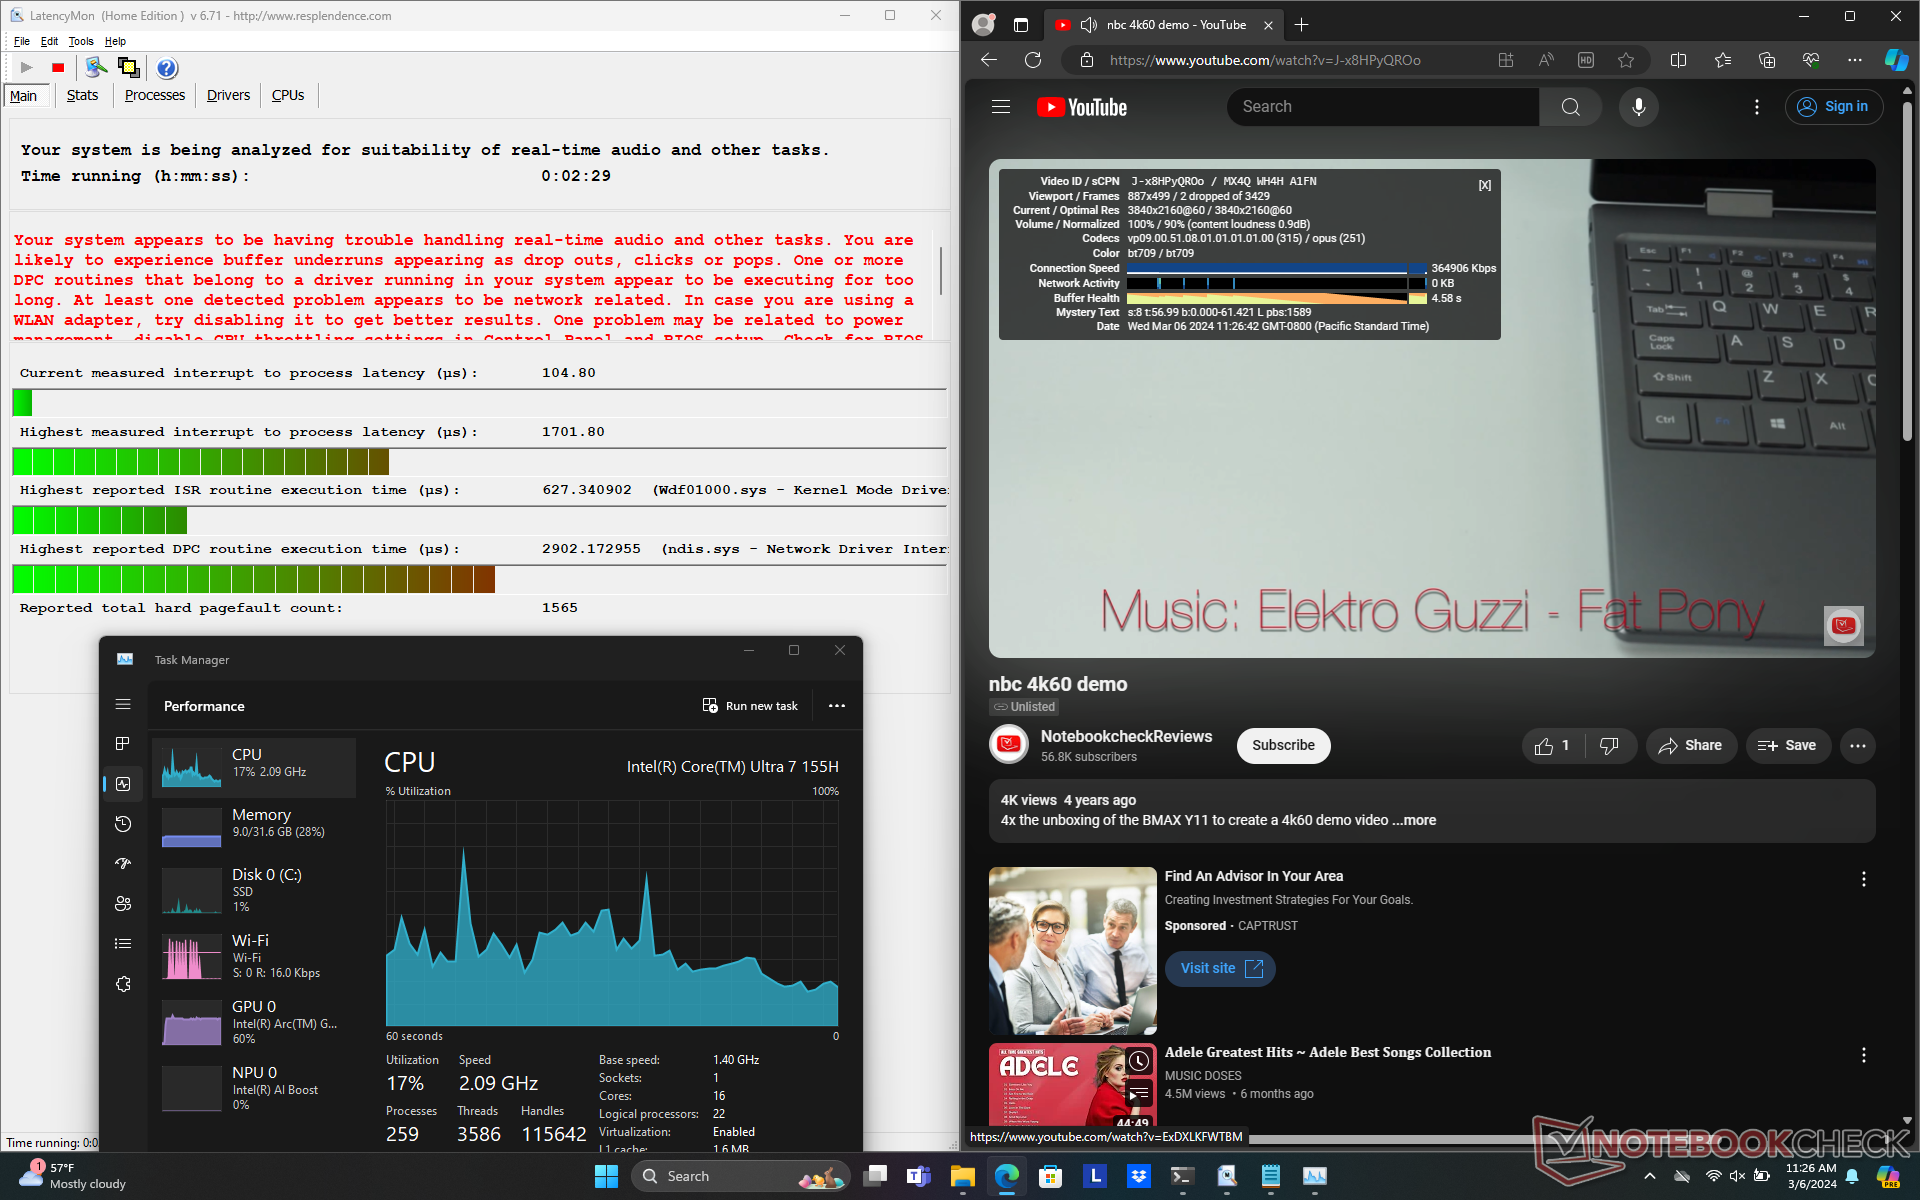
Task: Open NotebookcheckReviews channel name link
Action: pos(1126,736)
